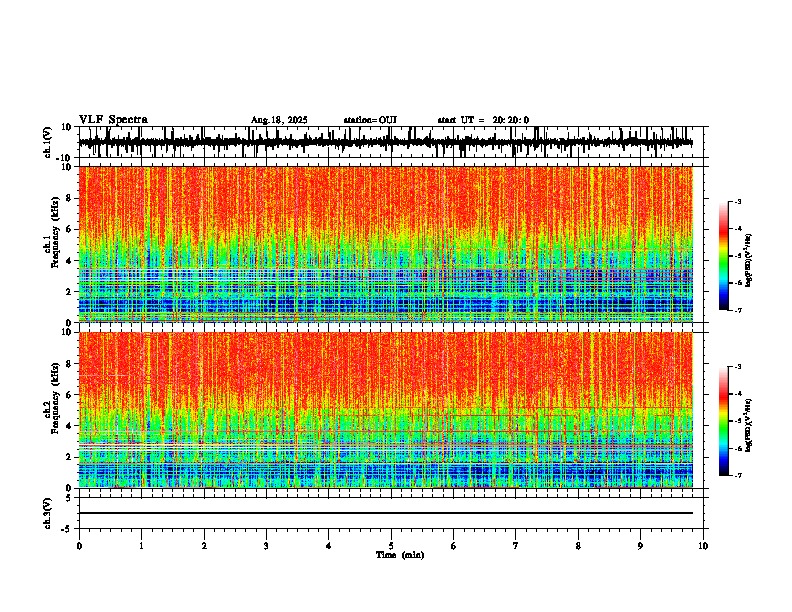The image size is (792, 612).
Task: Click the "station=OUI" header label
Action: click(370, 120)
